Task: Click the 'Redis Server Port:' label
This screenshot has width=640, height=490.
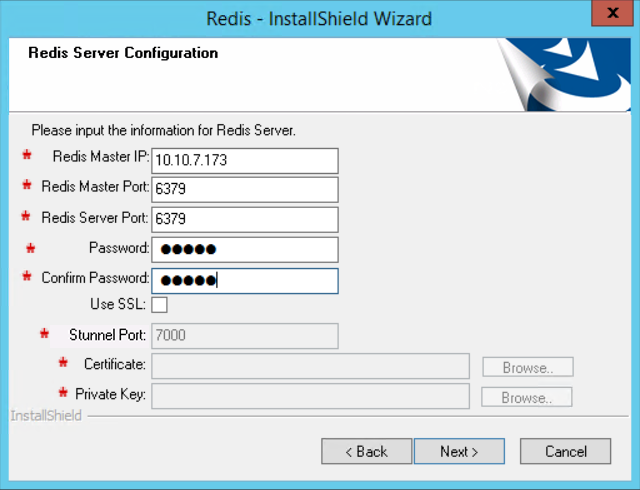Action: coord(95,218)
